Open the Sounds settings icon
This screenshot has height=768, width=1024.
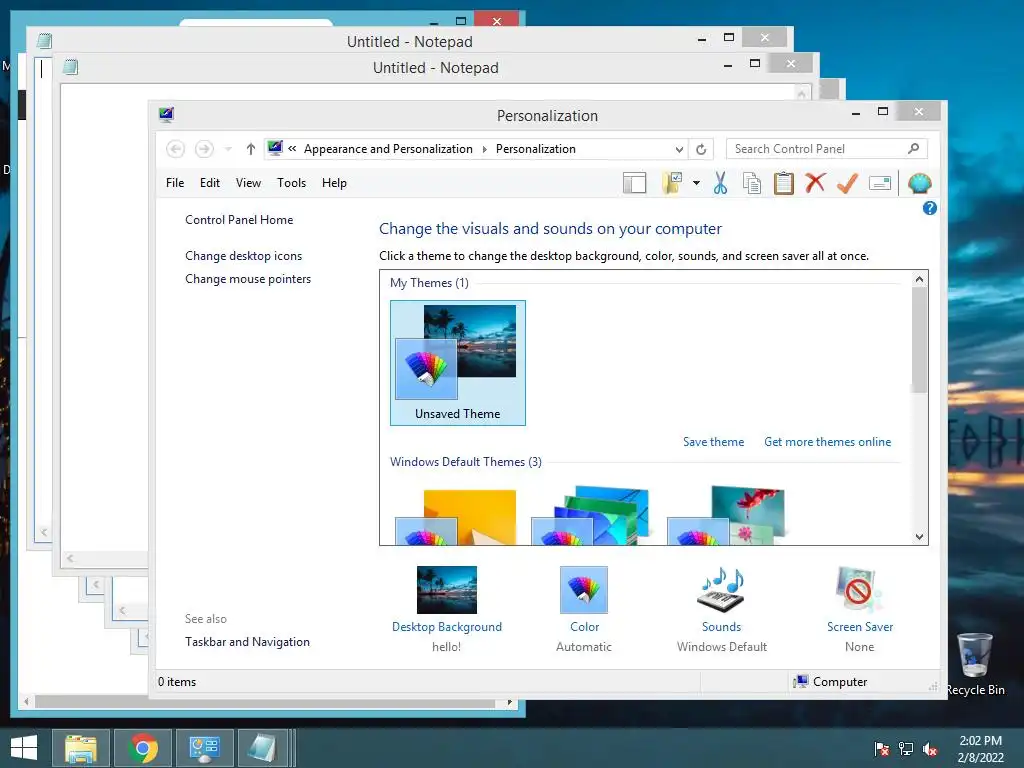click(x=721, y=590)
